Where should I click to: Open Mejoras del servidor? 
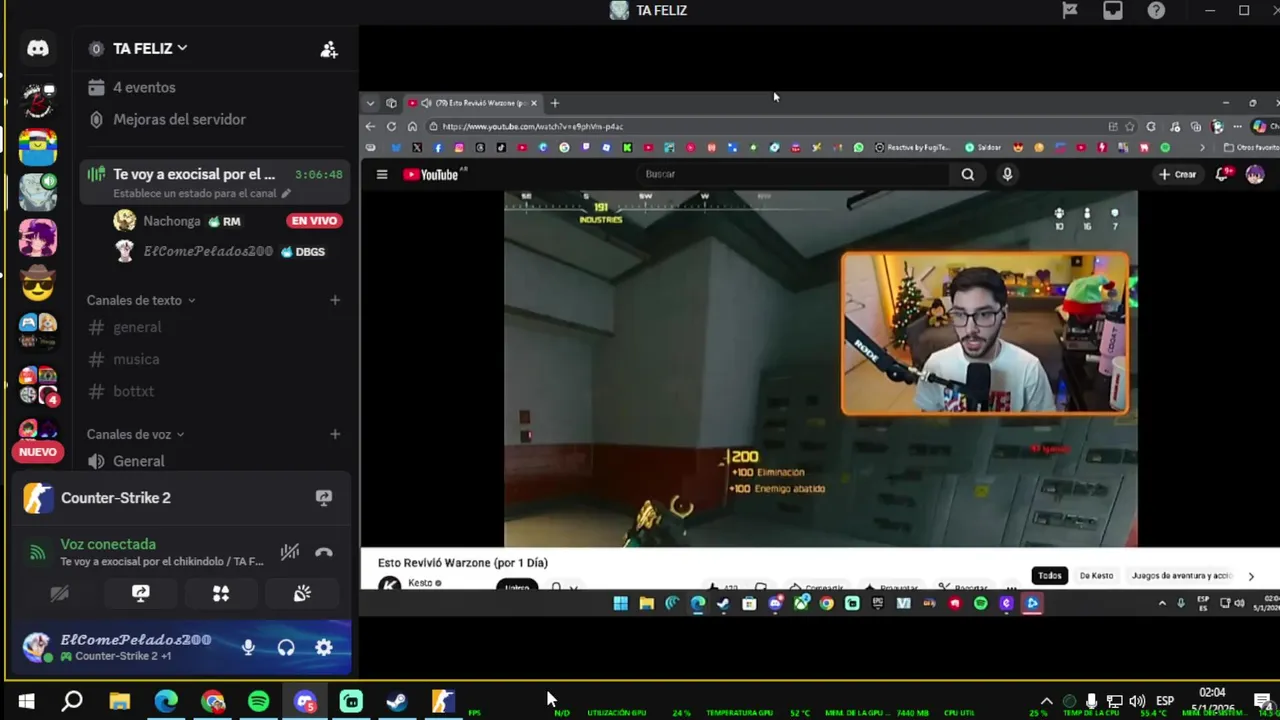(179, 119)
